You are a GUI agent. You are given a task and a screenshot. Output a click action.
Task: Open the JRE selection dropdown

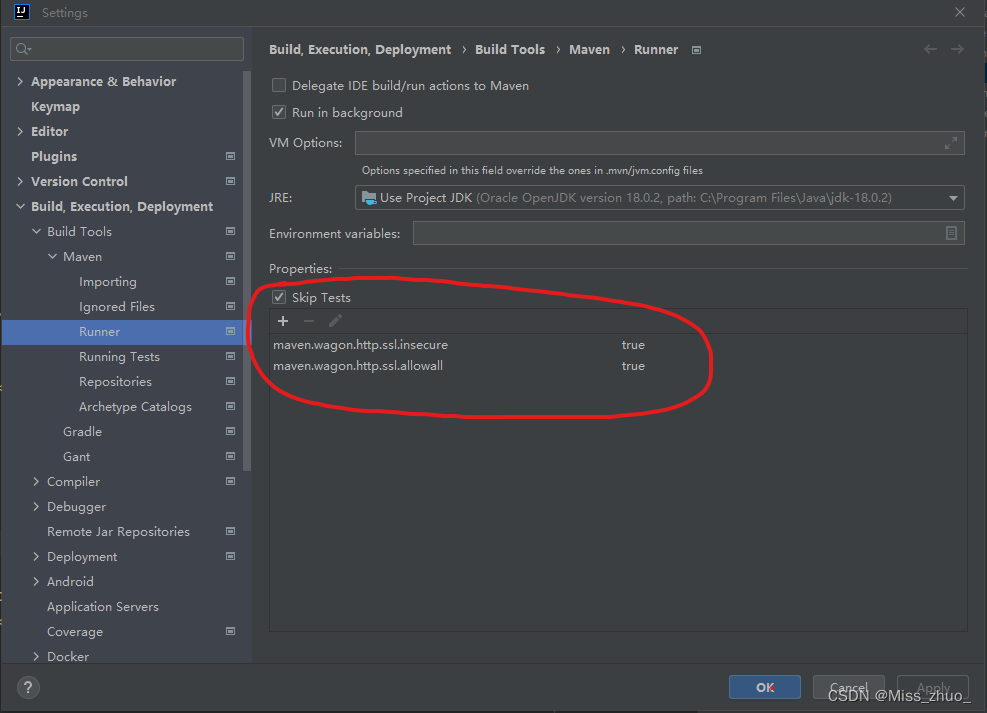pos(952,197)
